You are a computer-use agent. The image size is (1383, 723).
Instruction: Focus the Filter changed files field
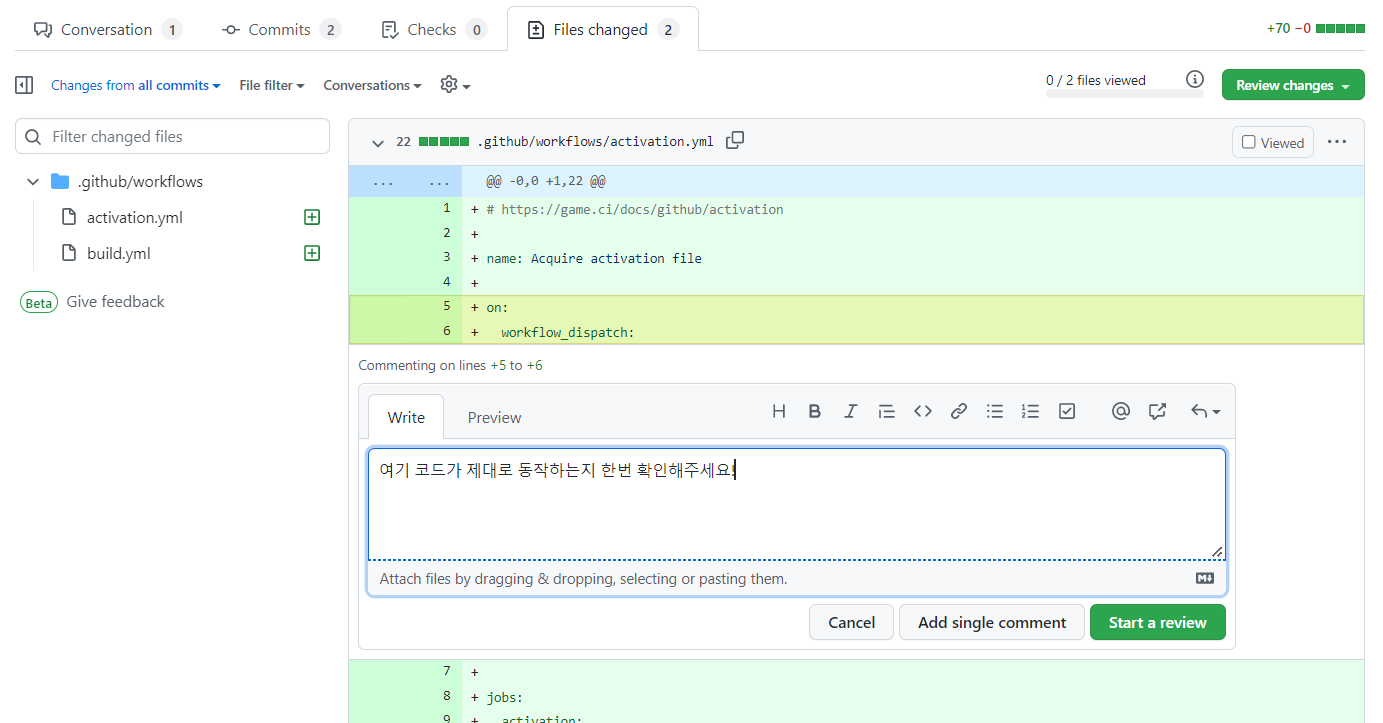172,136
